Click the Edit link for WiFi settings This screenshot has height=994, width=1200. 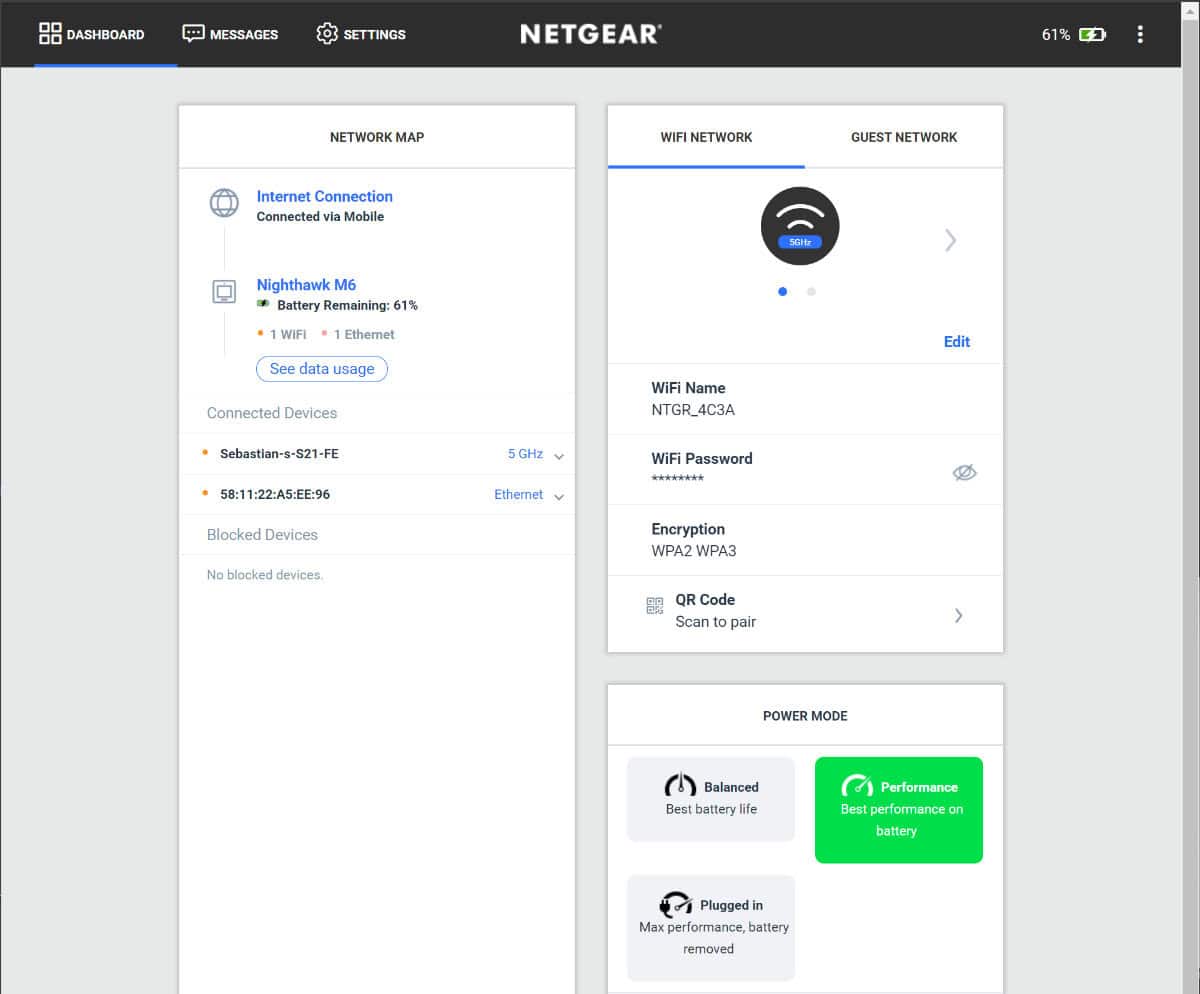957,341
